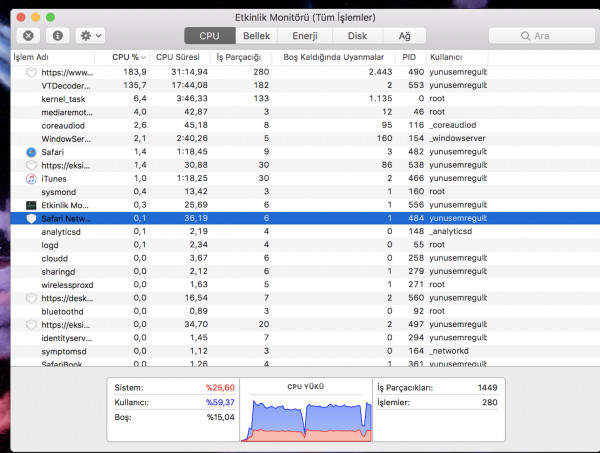This screenshot has height=453, width=600.
Task: Click the iTunes music note icon
Action: tap(31, 178)
